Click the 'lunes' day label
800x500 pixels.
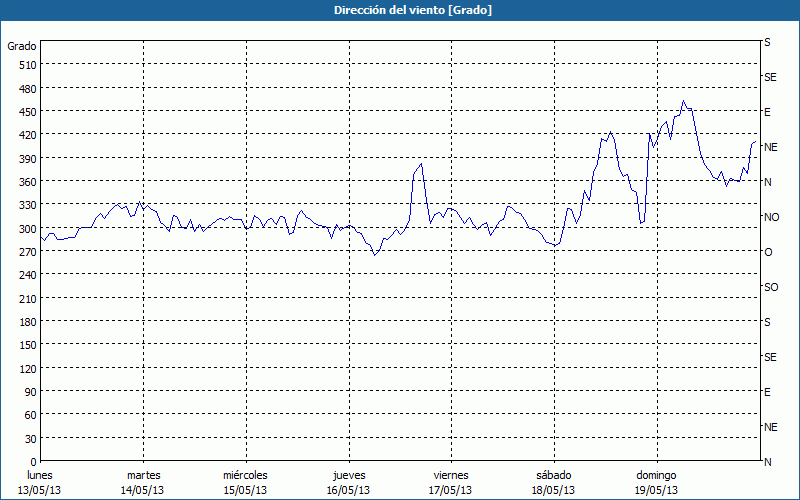click(x=39, y=475)
